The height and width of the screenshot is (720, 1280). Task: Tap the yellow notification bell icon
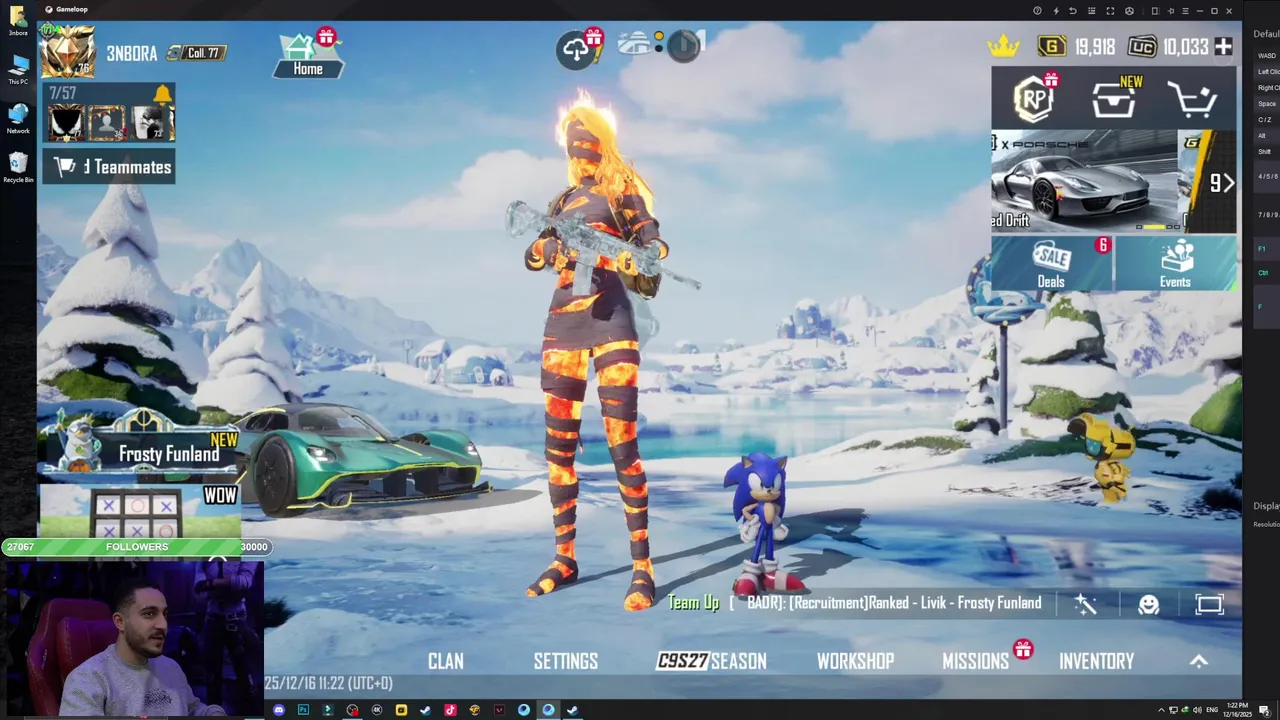click(162, 94)
